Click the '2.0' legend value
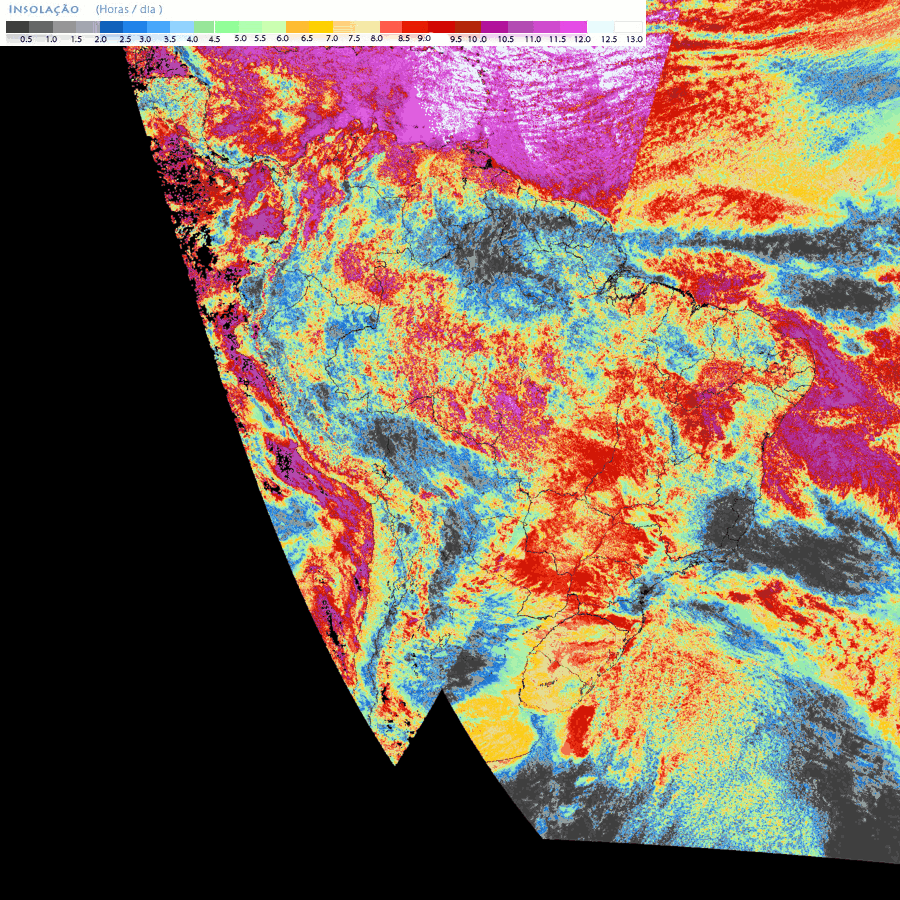 100,40
